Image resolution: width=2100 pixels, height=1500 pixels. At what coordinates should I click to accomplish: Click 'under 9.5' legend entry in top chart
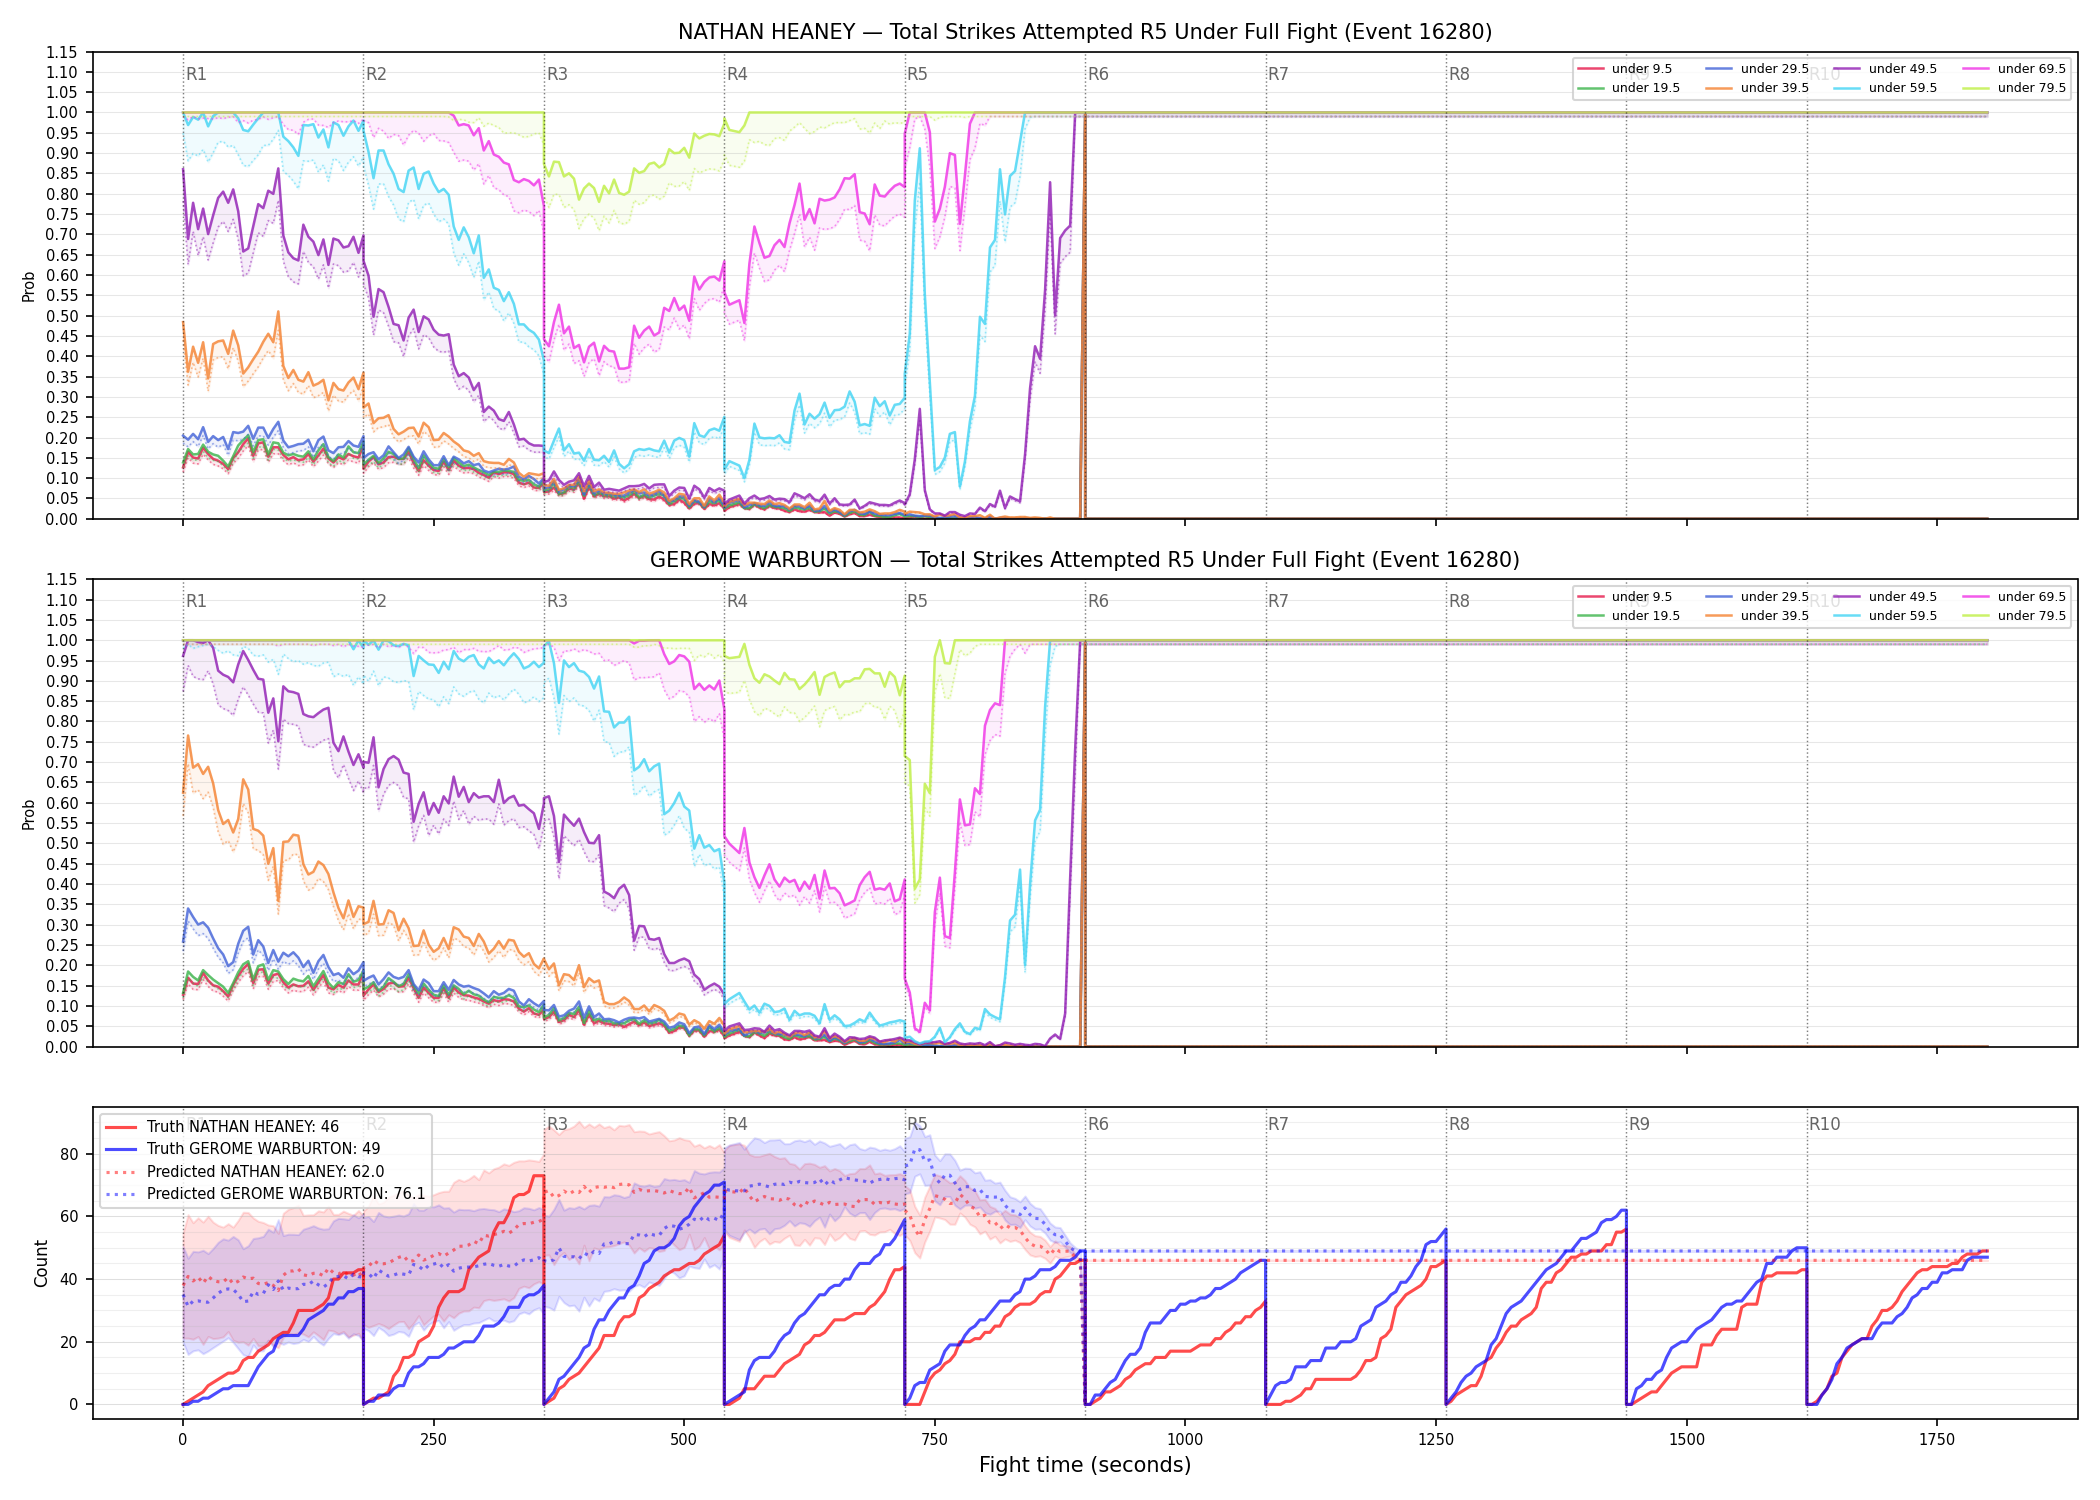(x=1625, y=69)
